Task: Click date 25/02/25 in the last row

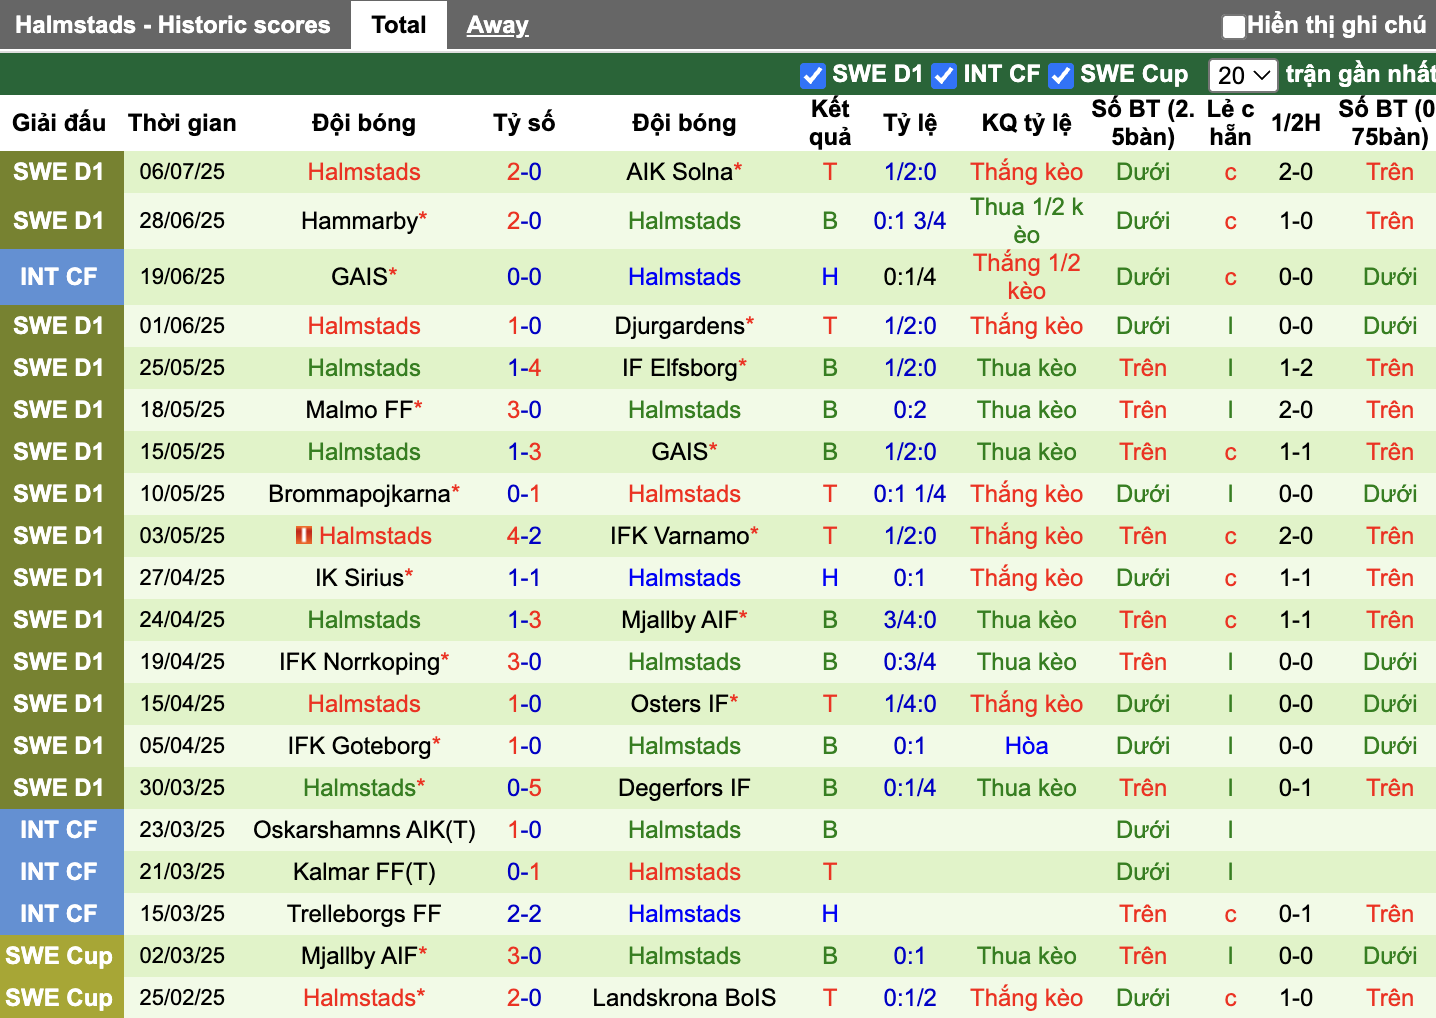Action: [182, 998]
